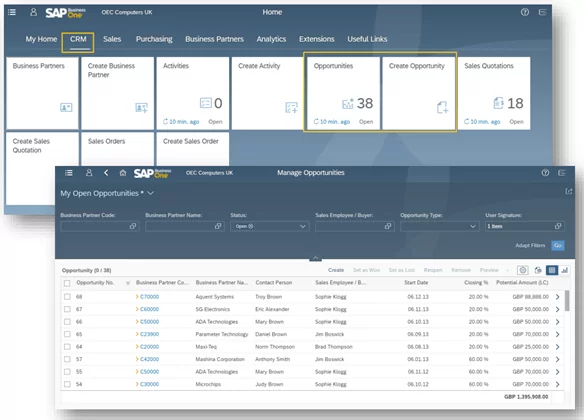The image size is (584, 420).
Task: Check the box for opportunity 54
Action: click(x=67, y=384)
